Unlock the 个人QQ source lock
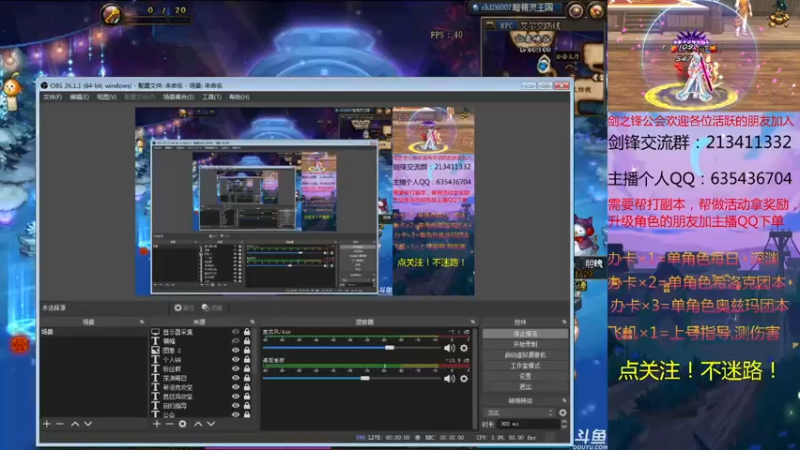Screen dimensions: 800x450 pos(247,359)
